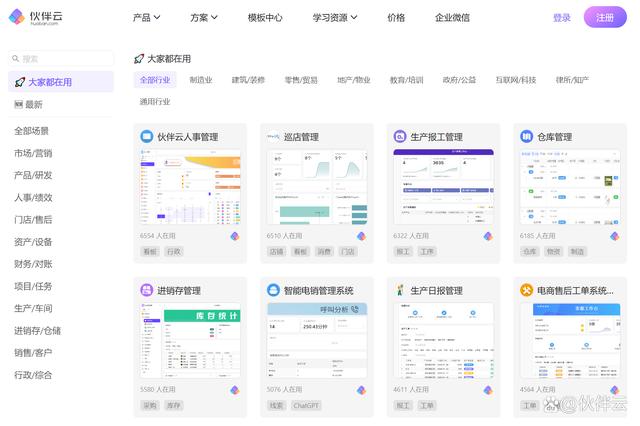The height and width of the screenshot is (426, 640).
Task: Select the 零售/贸易 industry tab
Action: tap(301, 80)
